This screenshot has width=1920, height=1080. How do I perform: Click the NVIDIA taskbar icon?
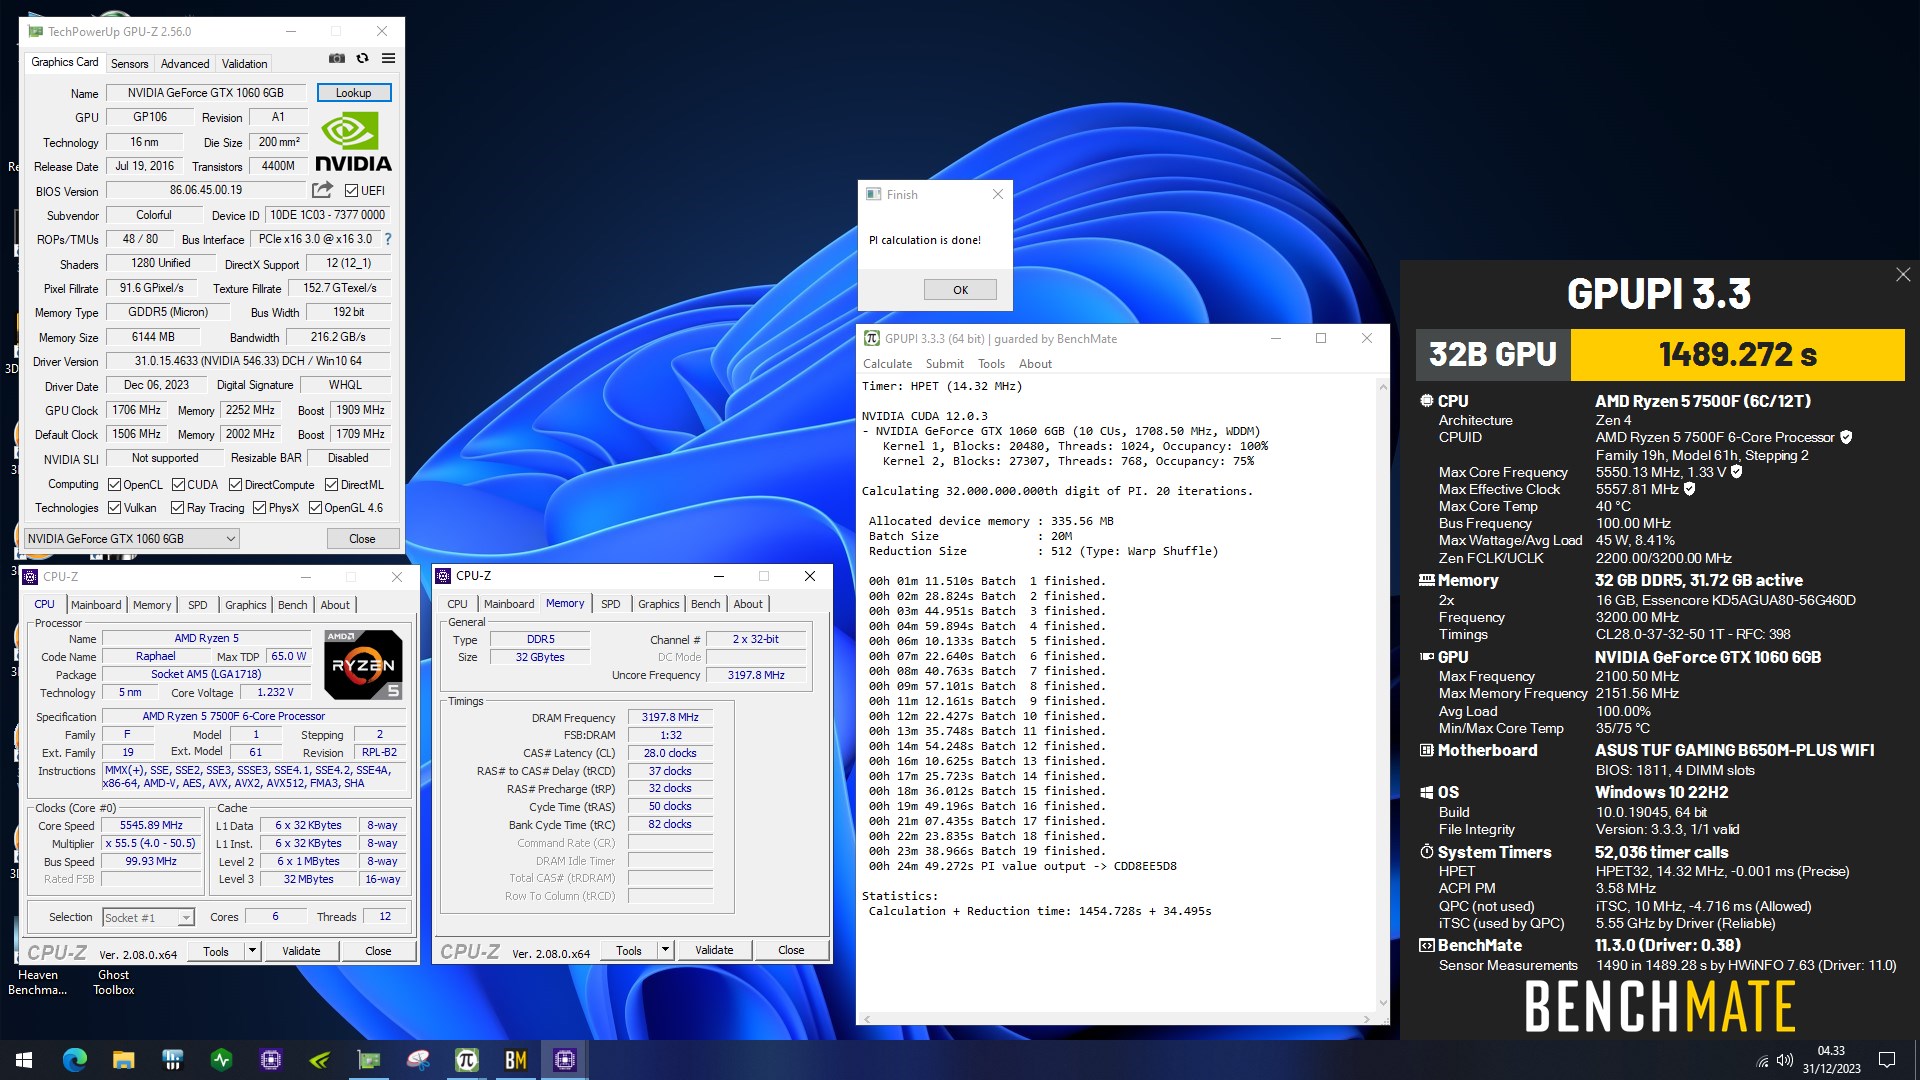tap(320, 1060)
